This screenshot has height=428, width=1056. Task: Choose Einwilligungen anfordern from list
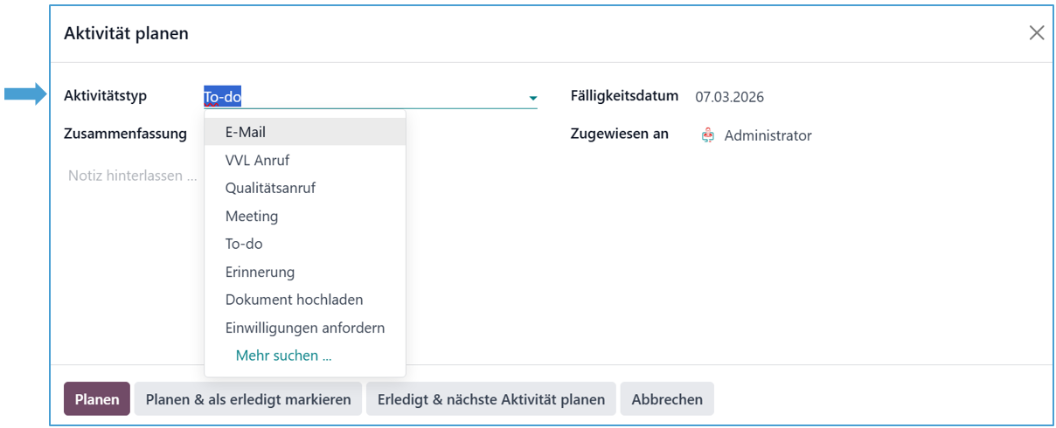point(305,328)
